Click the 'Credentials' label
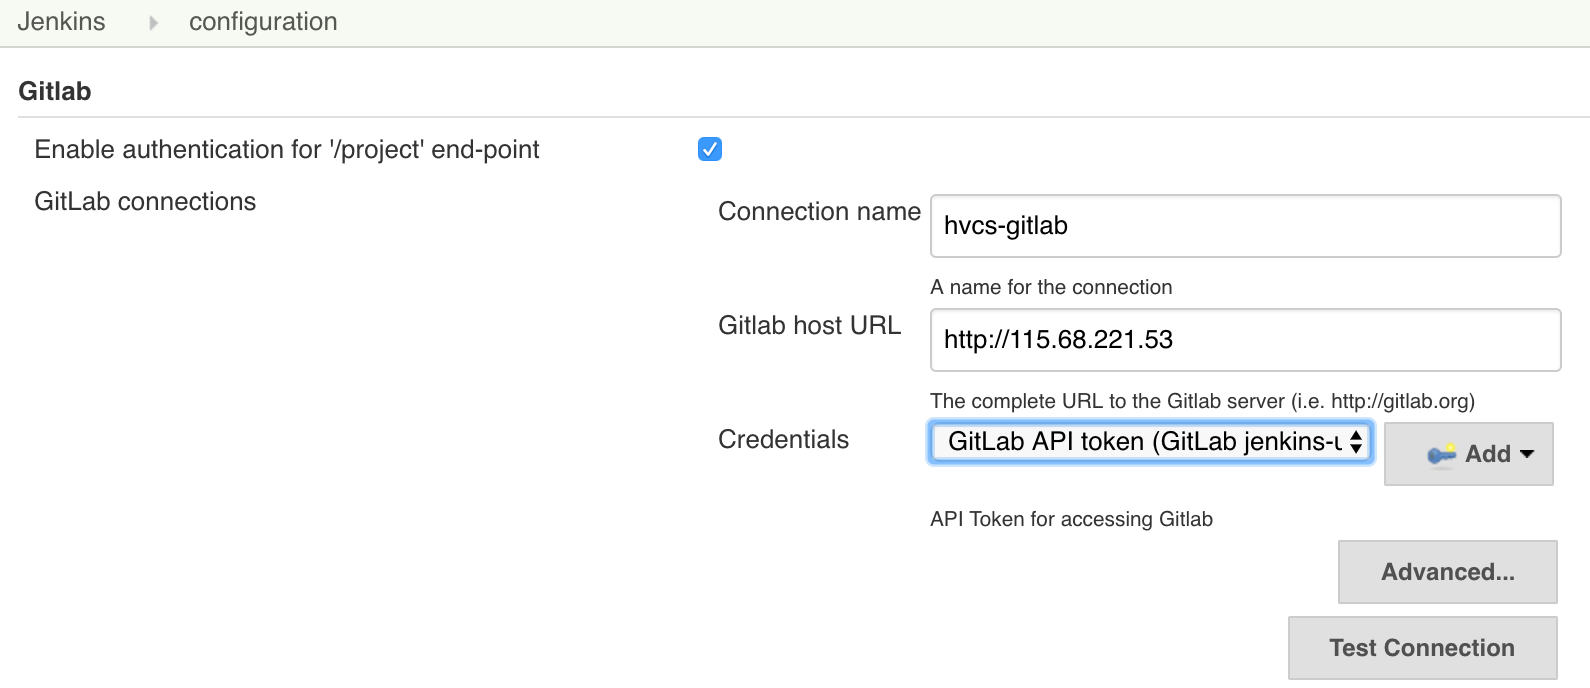The height and width of the screenshot is (688, 1590). coord(783,439)
